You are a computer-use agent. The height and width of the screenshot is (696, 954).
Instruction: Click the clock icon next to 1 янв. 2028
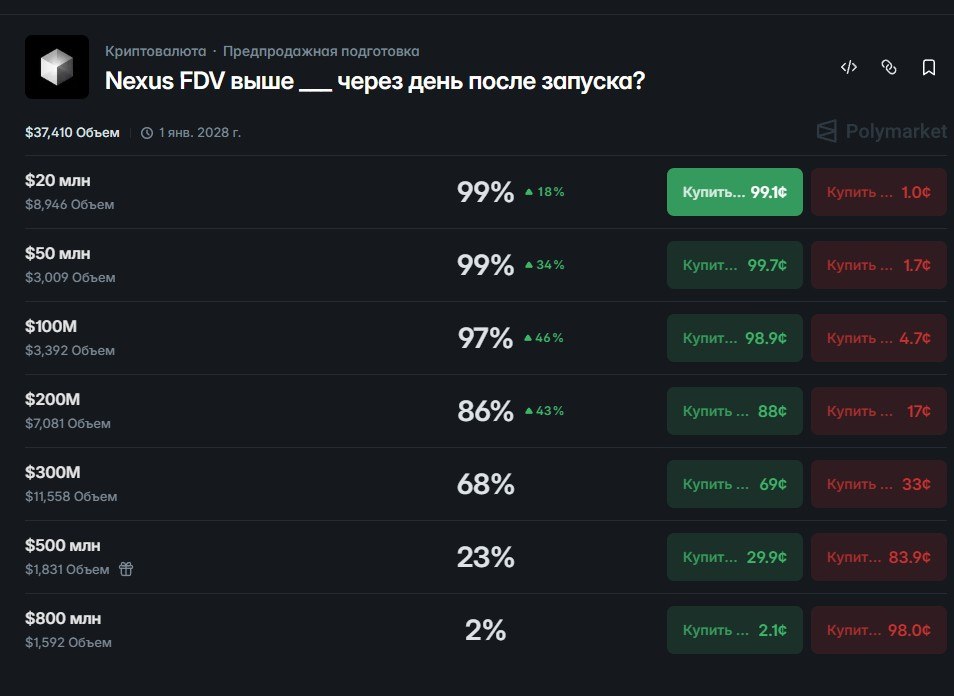coord(147,133)
